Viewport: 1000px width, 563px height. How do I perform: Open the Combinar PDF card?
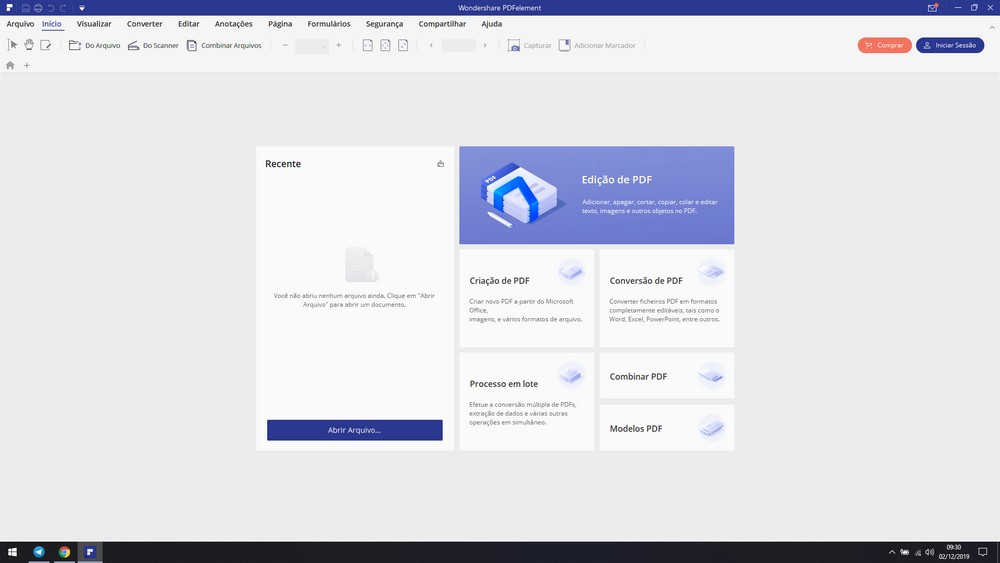pos(666,376)
